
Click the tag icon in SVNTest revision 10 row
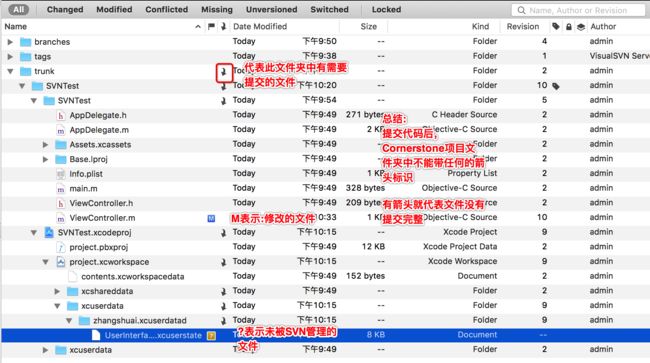pos(556,86)
